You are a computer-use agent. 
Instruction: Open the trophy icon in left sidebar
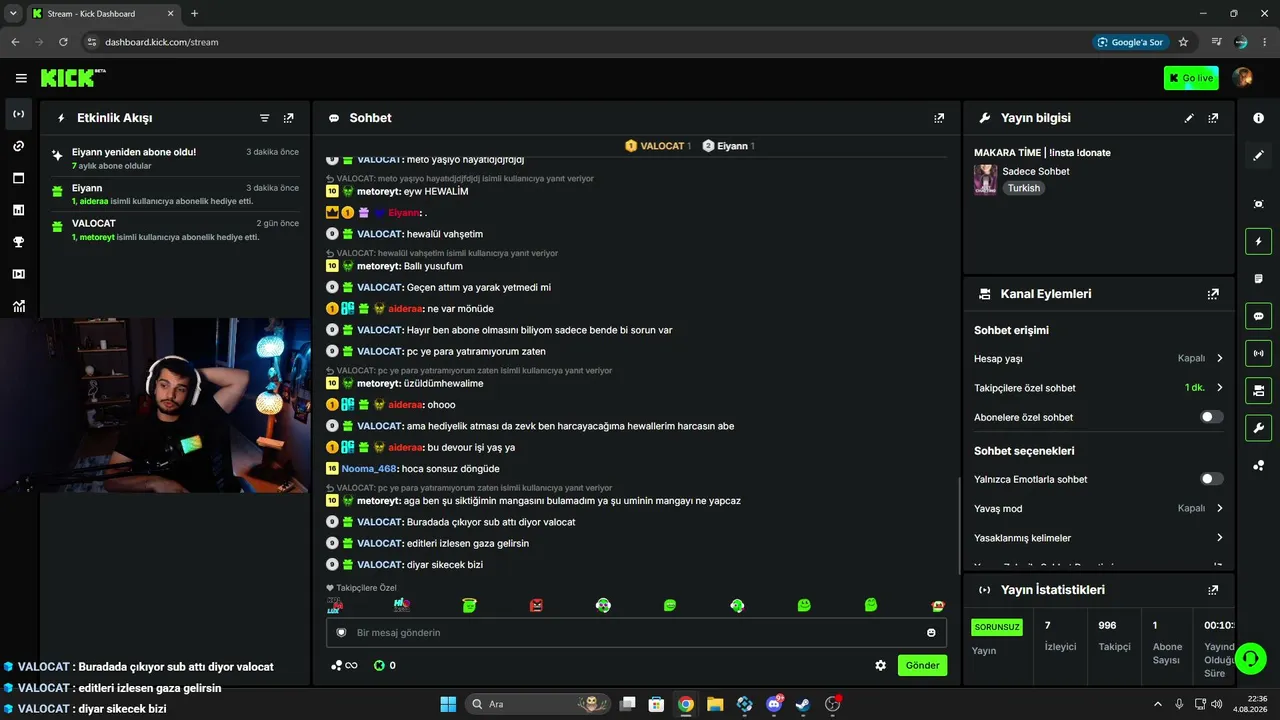[18, 242]
